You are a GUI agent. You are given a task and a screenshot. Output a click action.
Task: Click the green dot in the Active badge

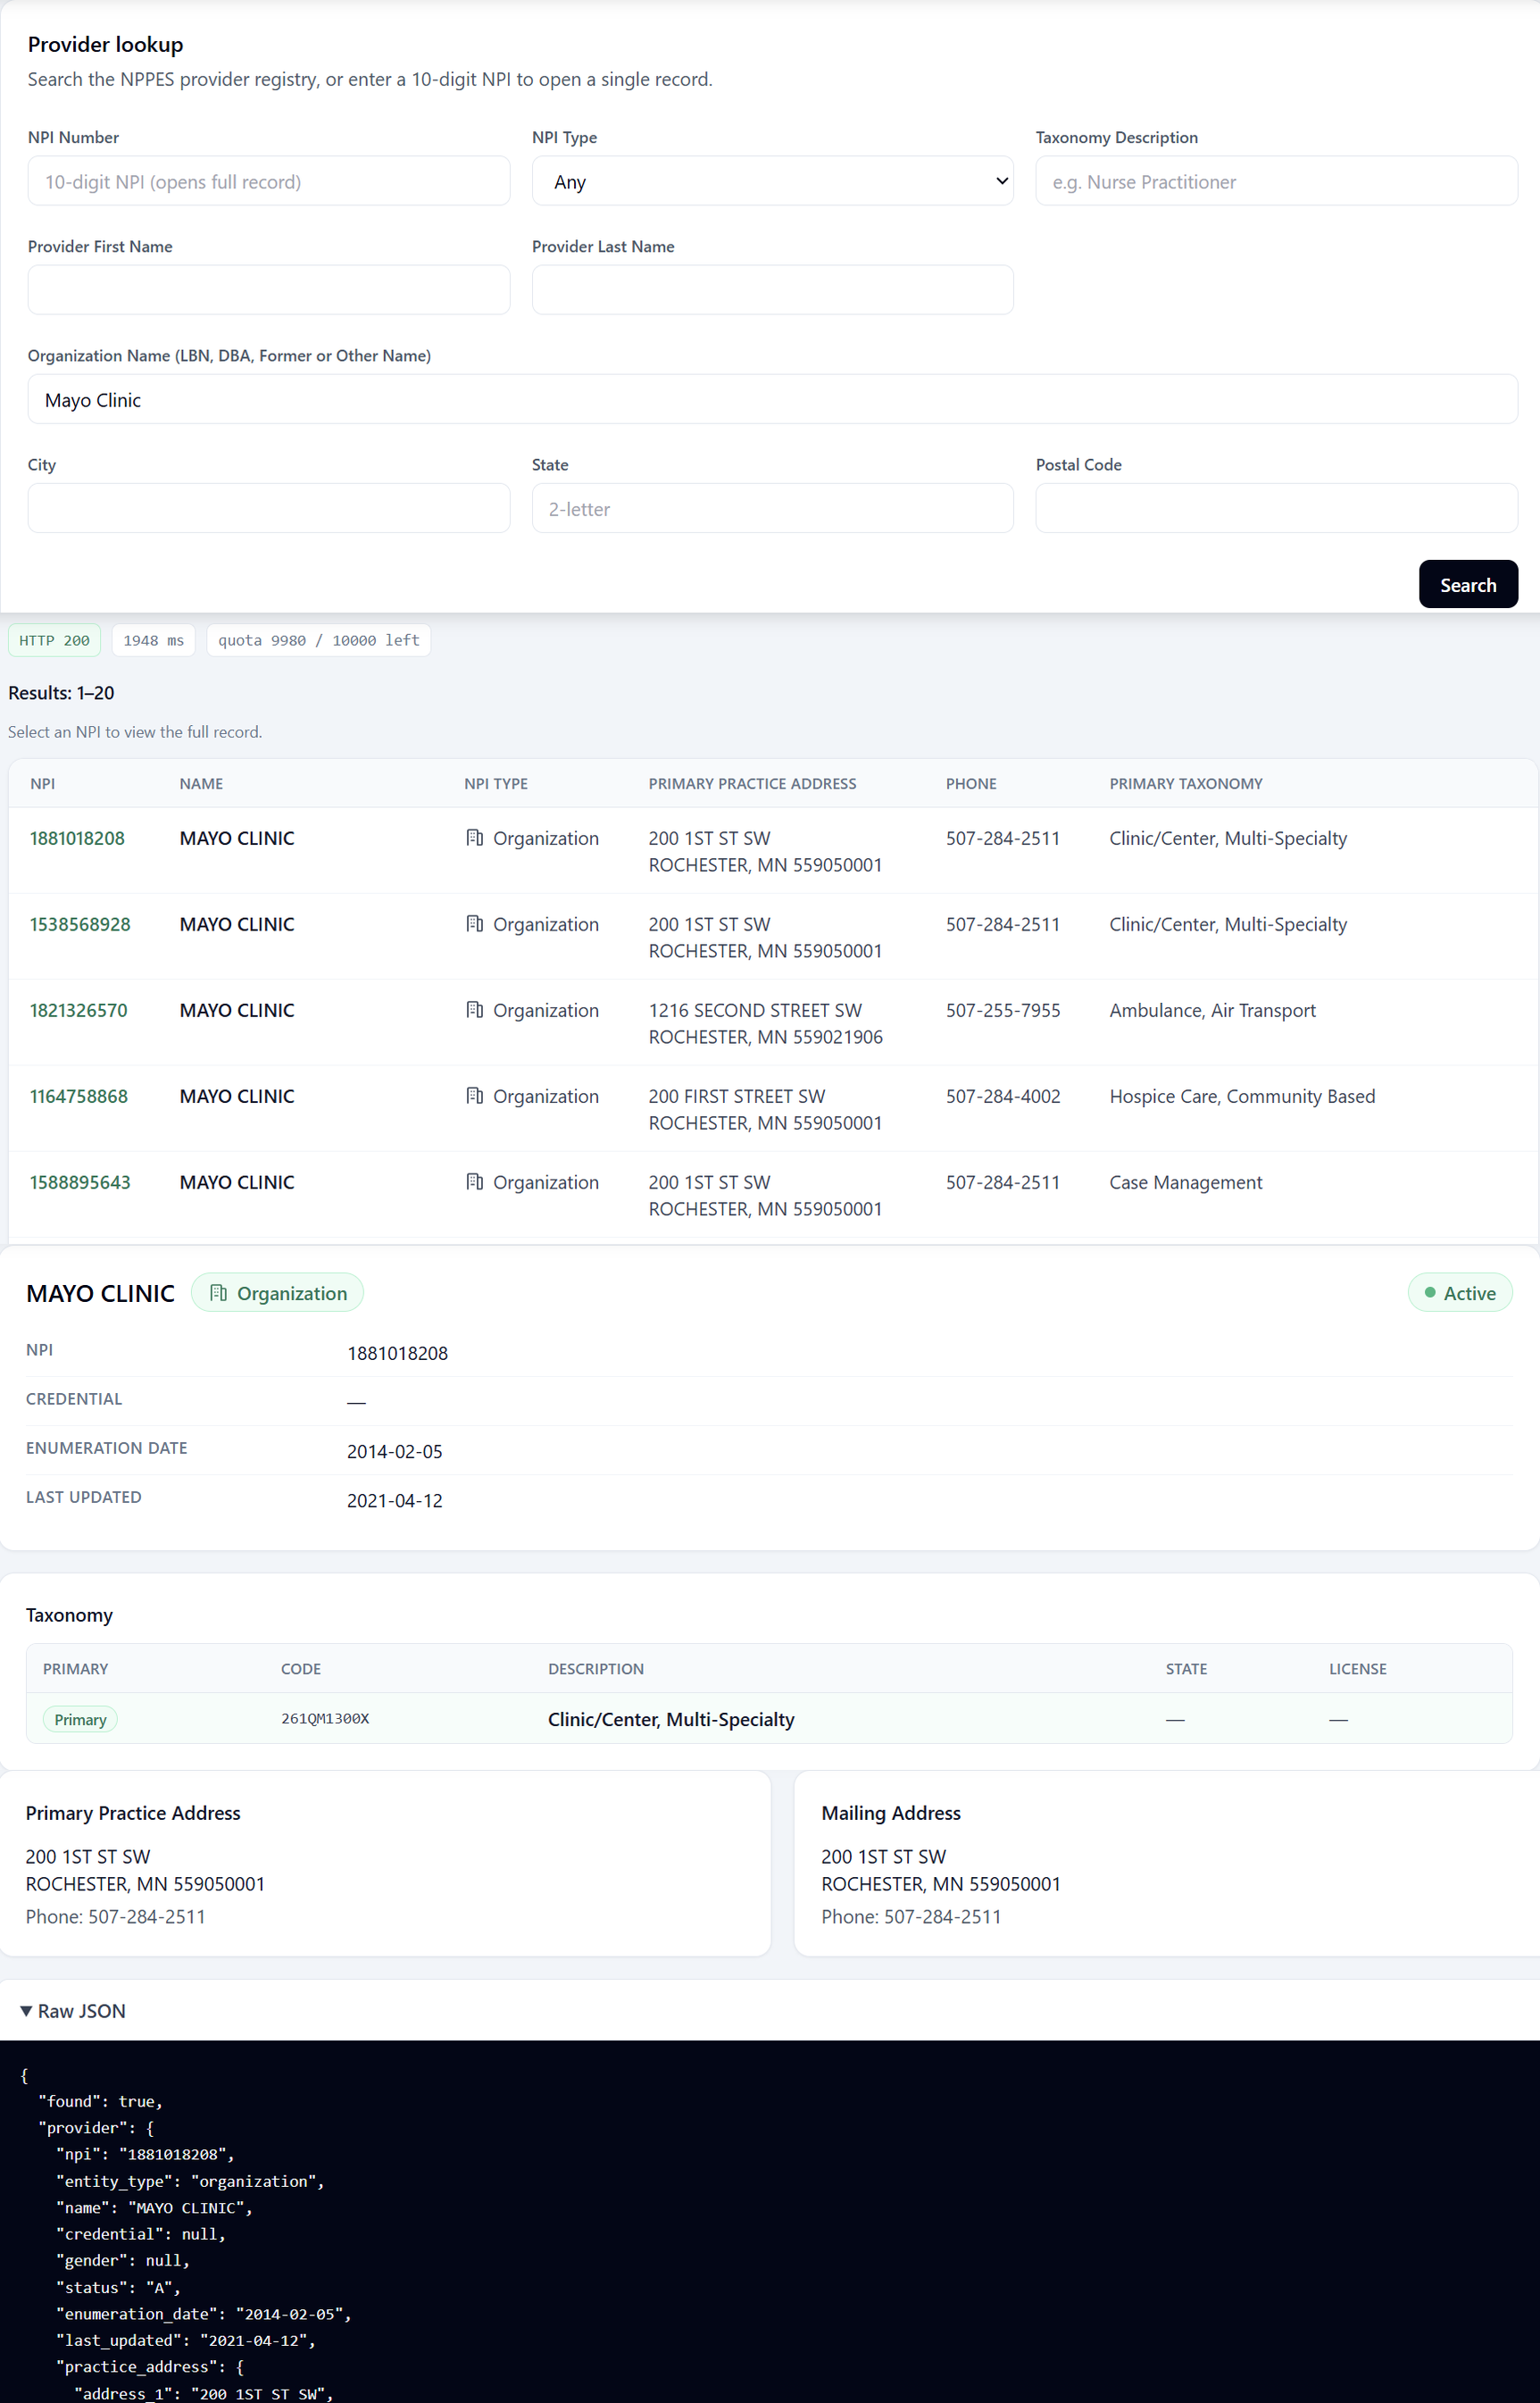[x=1430, y=1293]
